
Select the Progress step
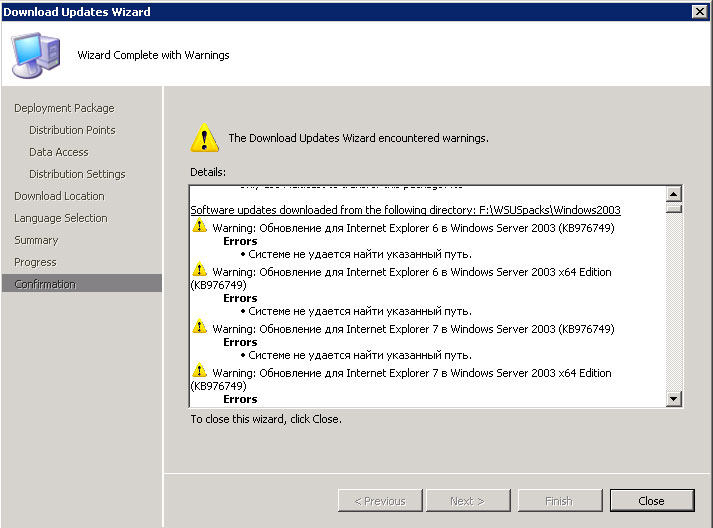35,262
